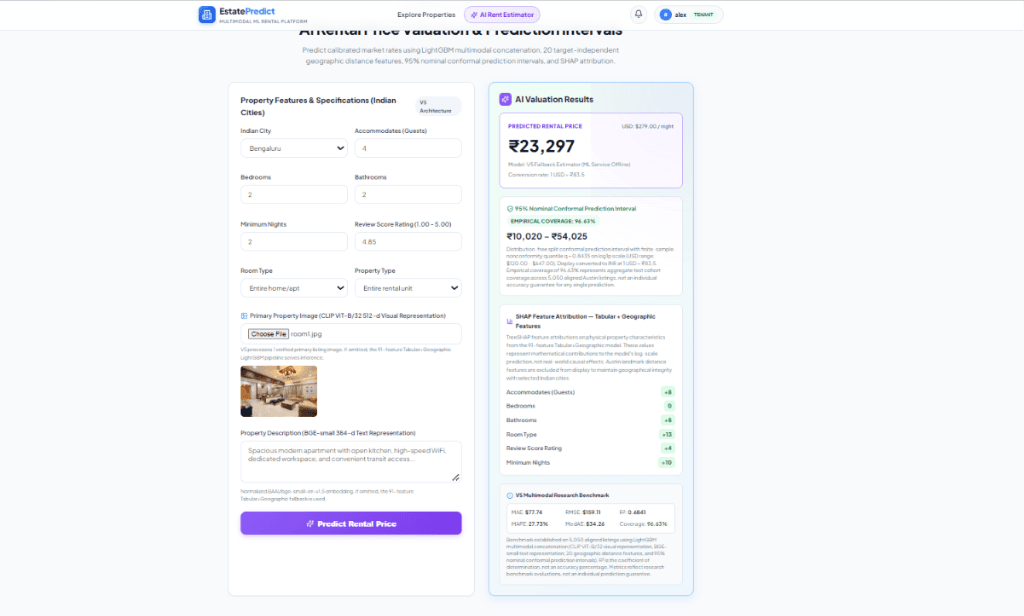This screenshot has height=616, width=1024.
Task: Click the Conformal Prediction Interval check icon
Action: pos(510,208)
